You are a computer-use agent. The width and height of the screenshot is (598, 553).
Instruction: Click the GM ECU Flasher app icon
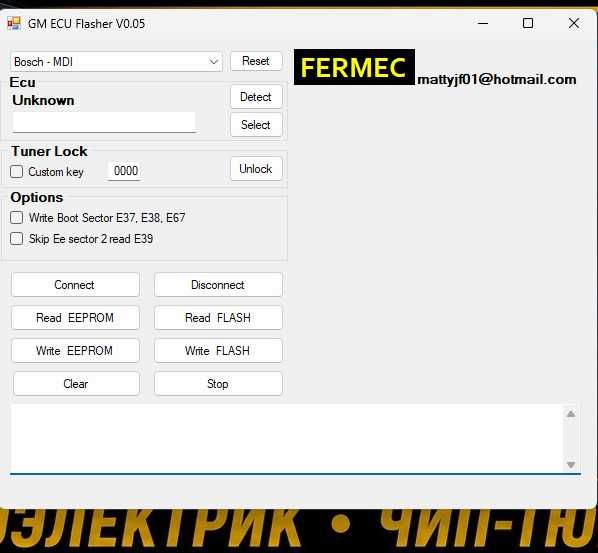click(x=14, y=24)
